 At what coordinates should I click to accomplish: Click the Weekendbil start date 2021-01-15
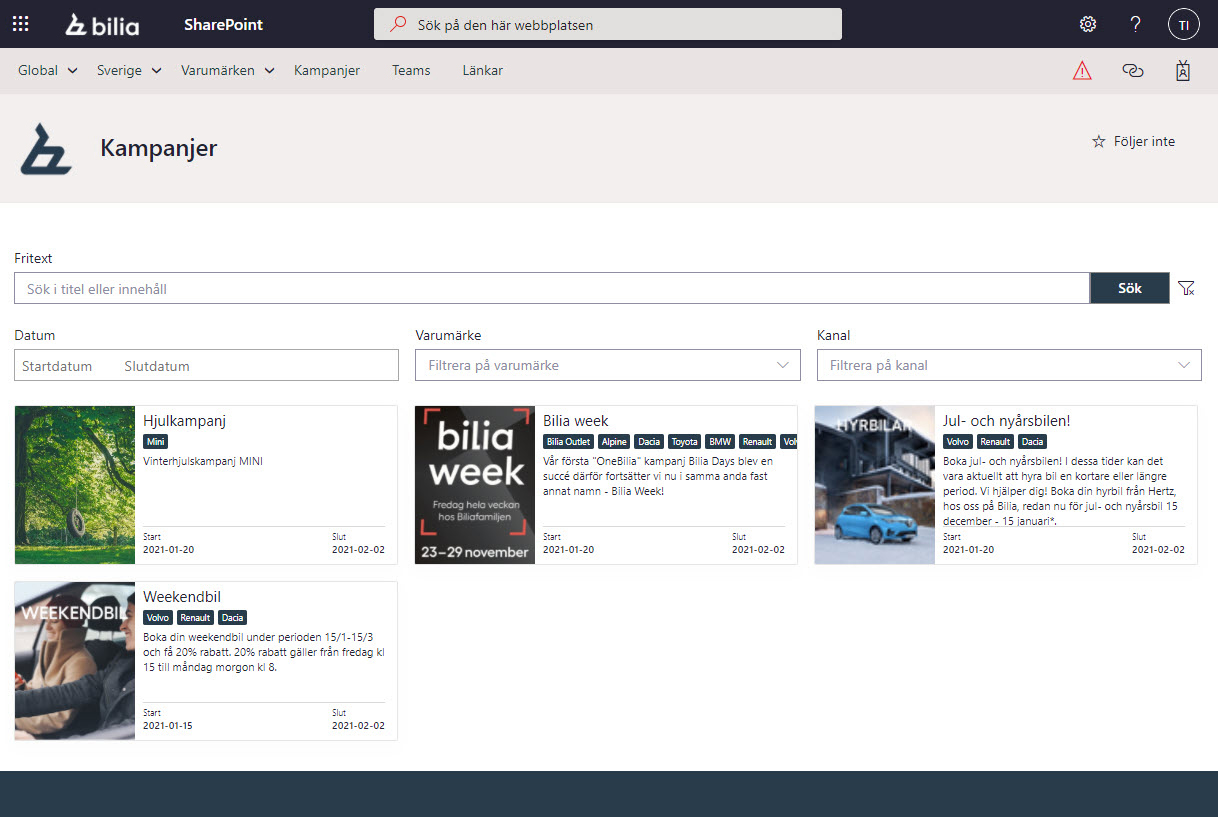click(168, 725)
